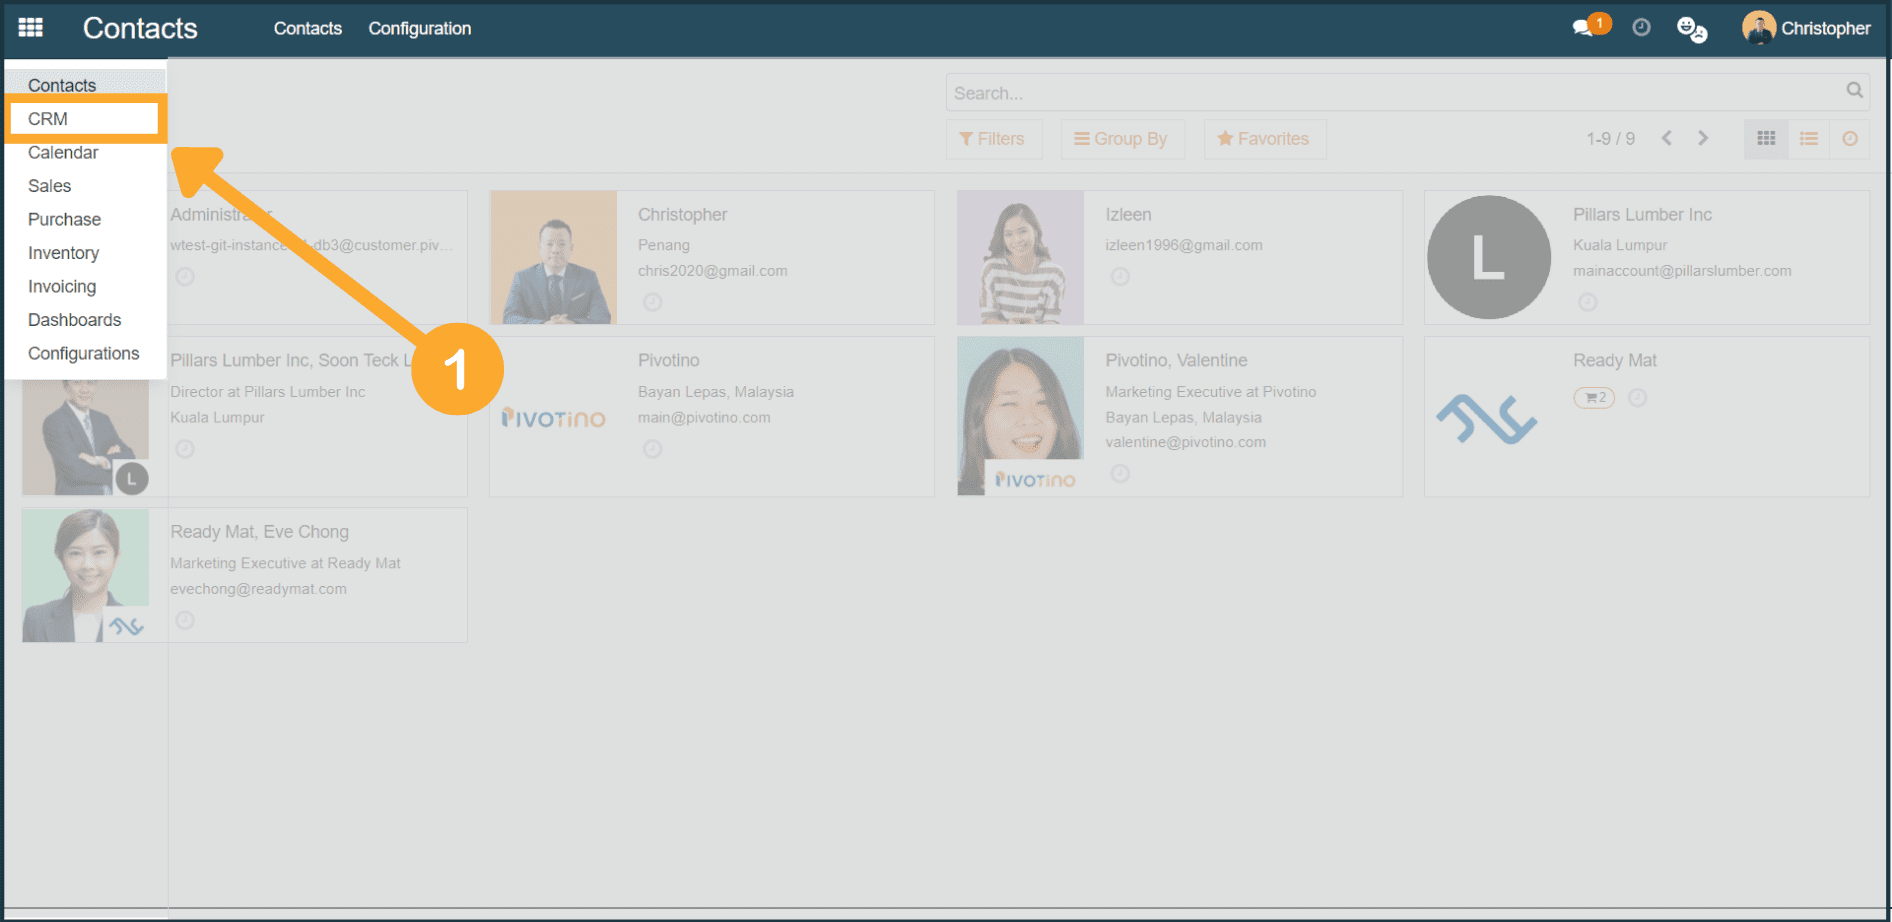The height and width of the screenshot is (922, 1892).
Task: Open the apps grid menu icon
Action: click(x=30, y=28)
